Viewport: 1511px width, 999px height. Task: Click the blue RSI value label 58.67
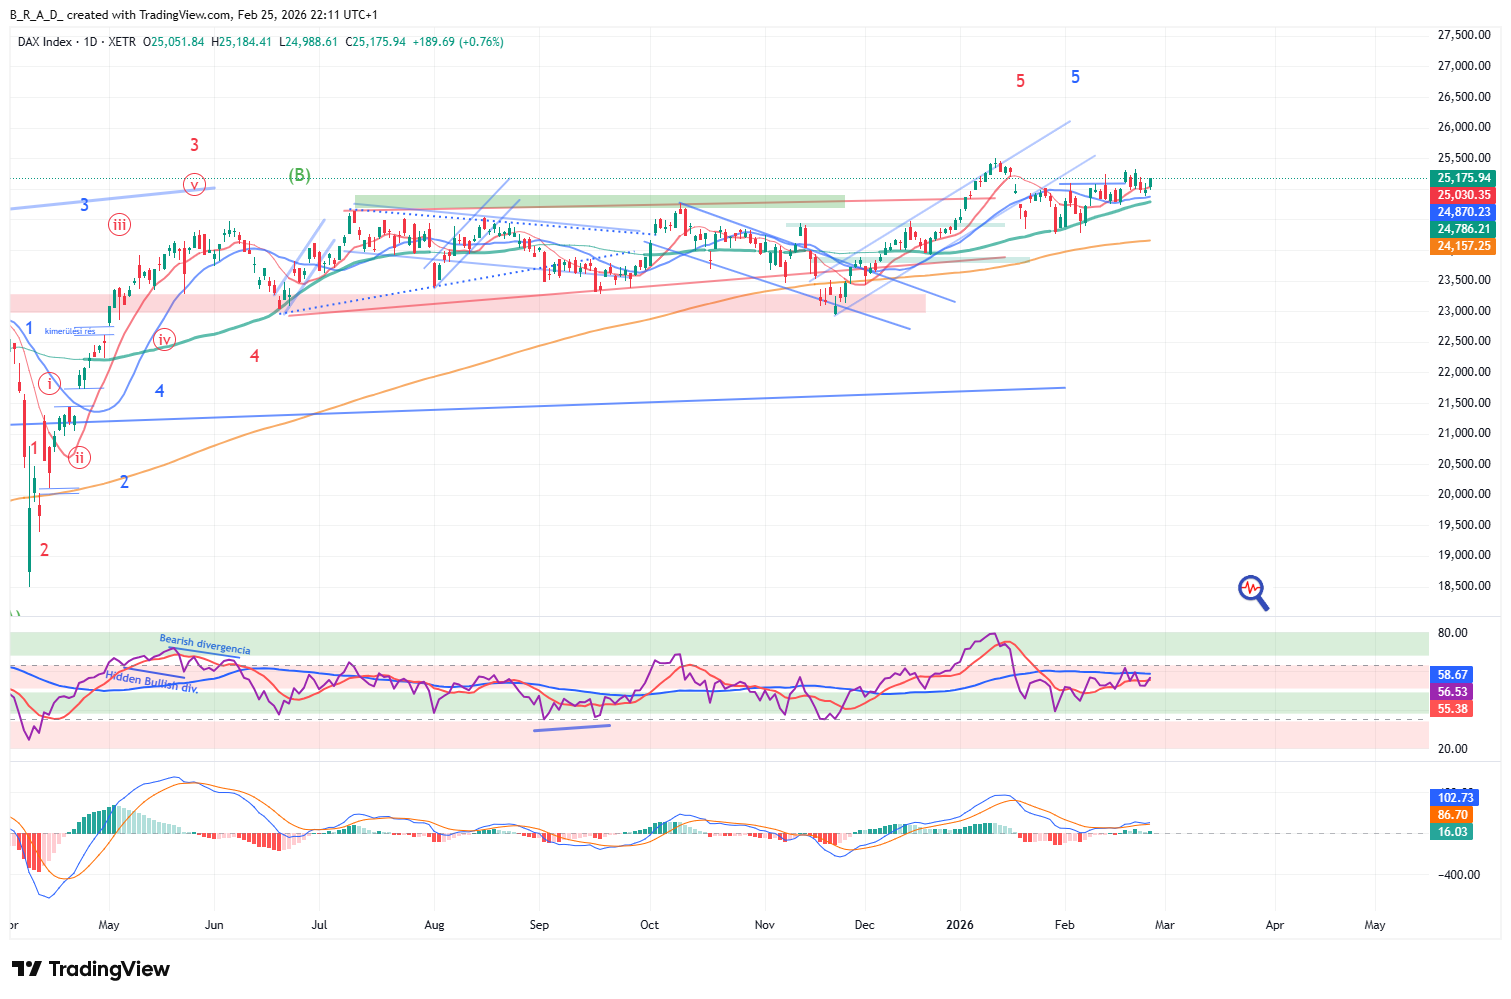(x=1452, y=675)
